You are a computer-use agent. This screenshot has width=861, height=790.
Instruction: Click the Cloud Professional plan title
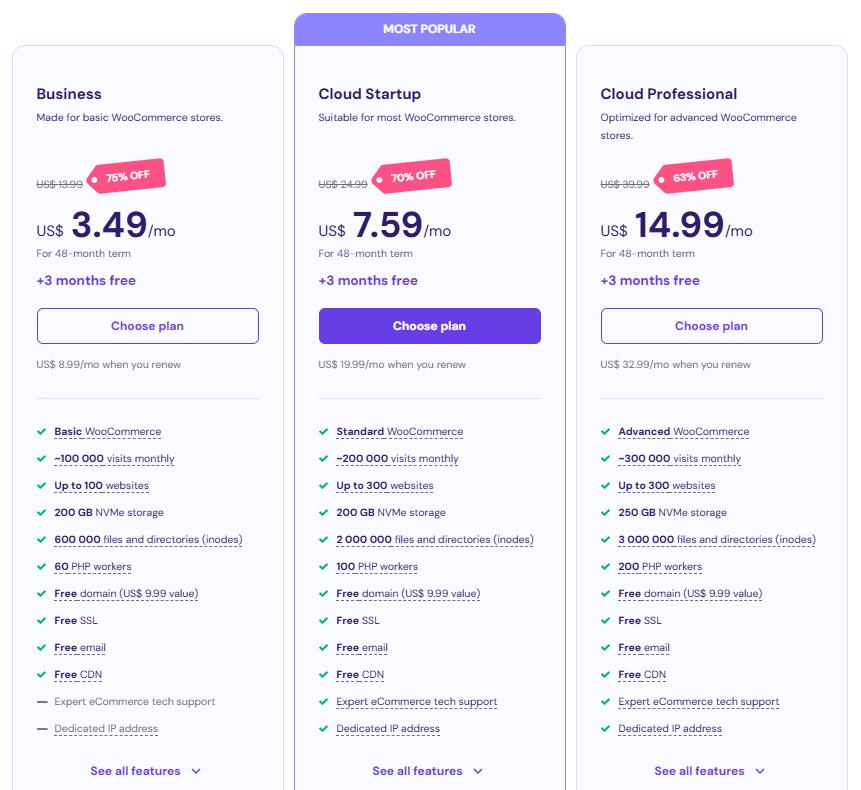(x=668, y=94)
